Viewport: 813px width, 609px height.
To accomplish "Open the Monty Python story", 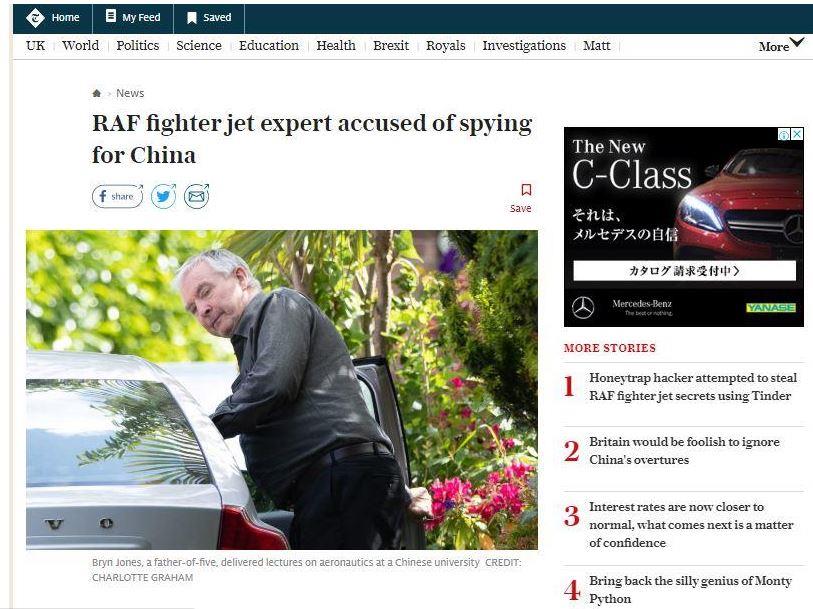I will pos(690,589).
